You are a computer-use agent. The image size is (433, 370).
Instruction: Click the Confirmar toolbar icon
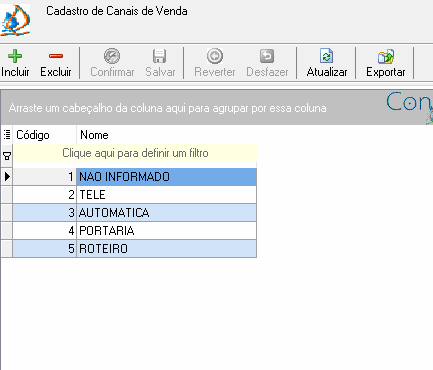coord(112,56)
